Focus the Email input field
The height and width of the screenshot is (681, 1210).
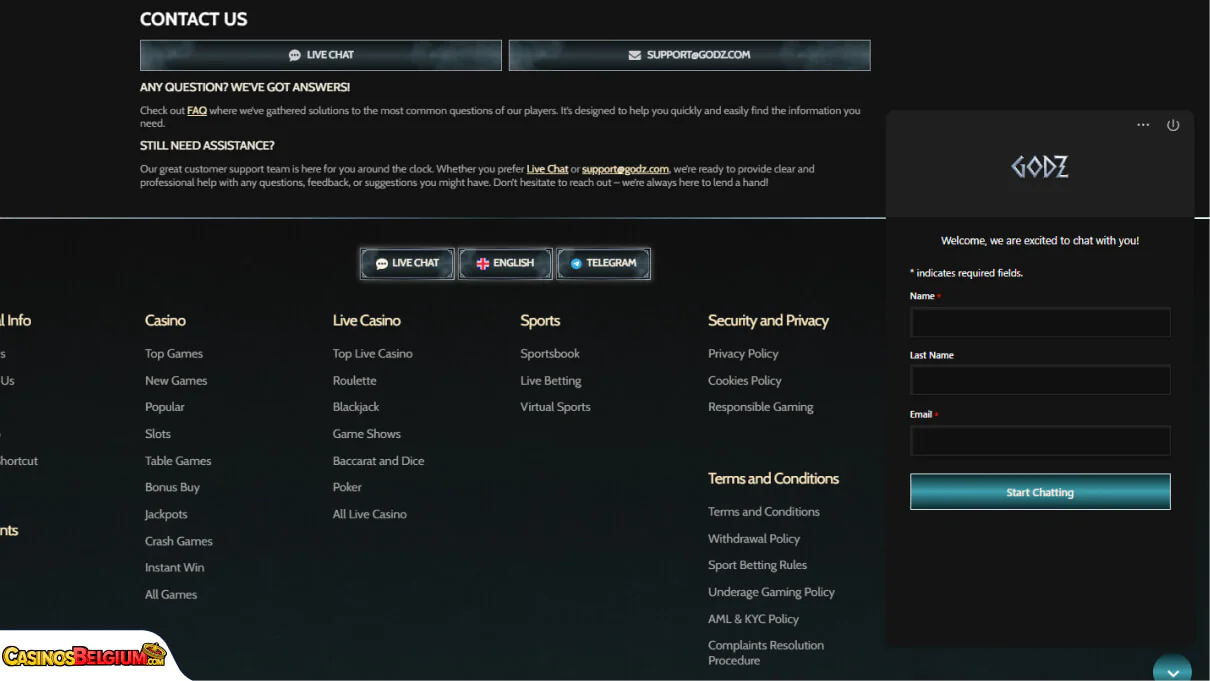point(1040,441)
